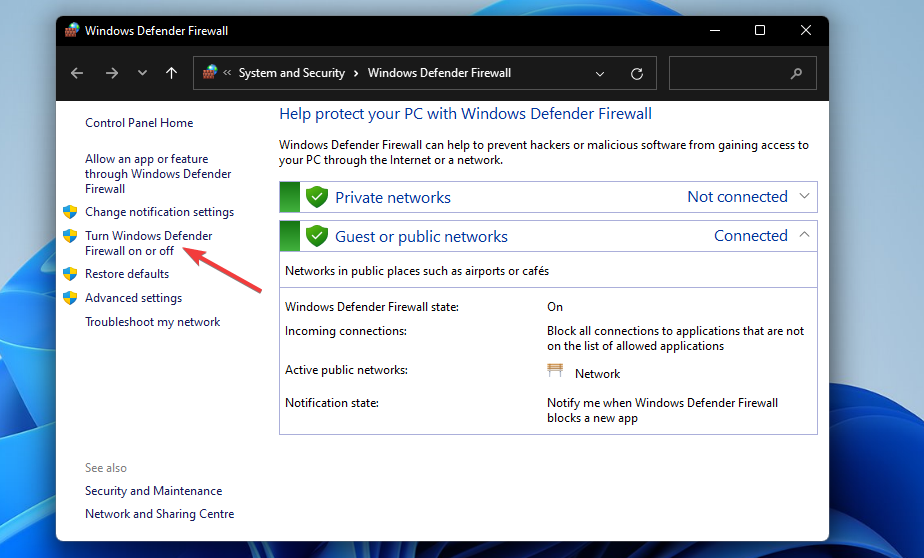Click shield icon beside Change notification settings
Viewport: 924px width, 558px height.
70,212
